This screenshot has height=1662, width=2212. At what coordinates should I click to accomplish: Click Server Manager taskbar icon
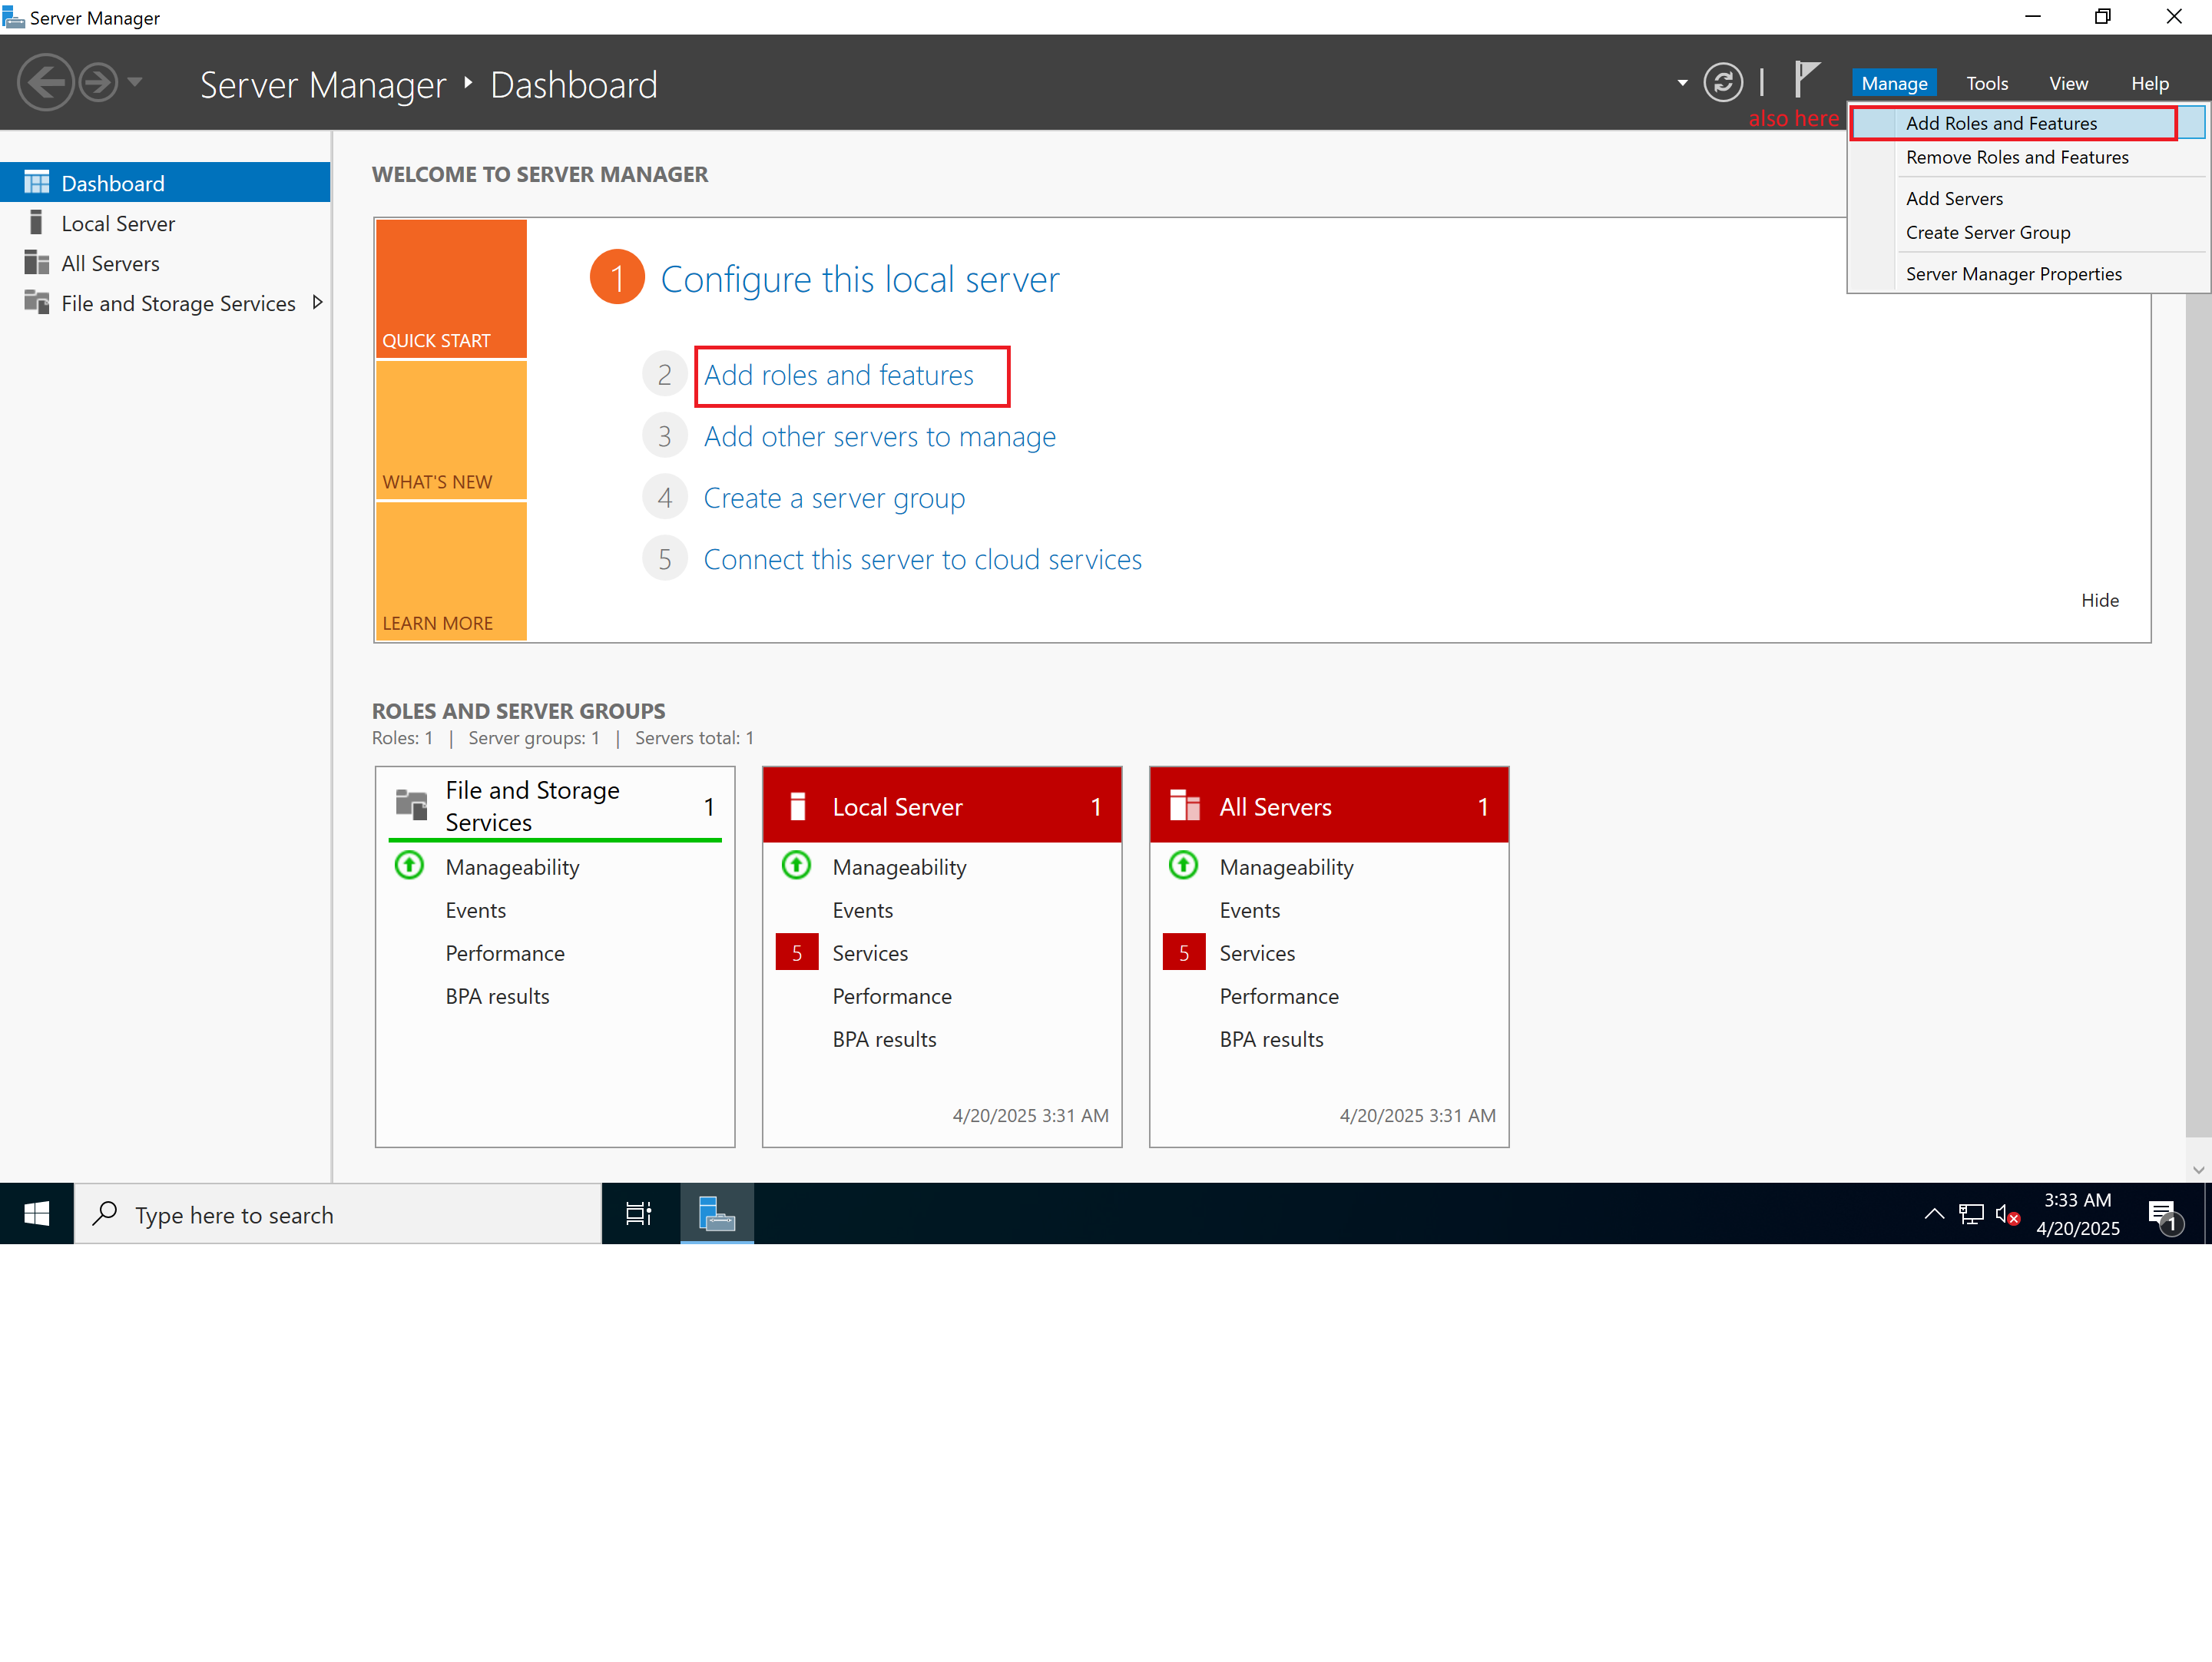click(717, 1214)
